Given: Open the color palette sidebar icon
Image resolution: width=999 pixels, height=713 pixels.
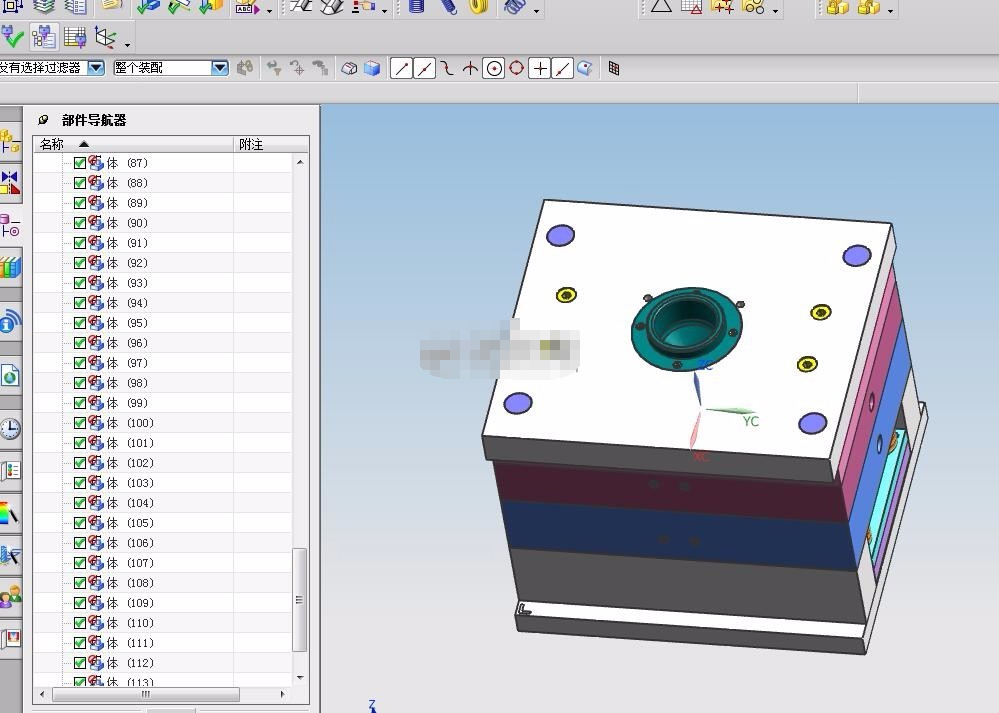Looking at the screenshot, I should 10,515.
